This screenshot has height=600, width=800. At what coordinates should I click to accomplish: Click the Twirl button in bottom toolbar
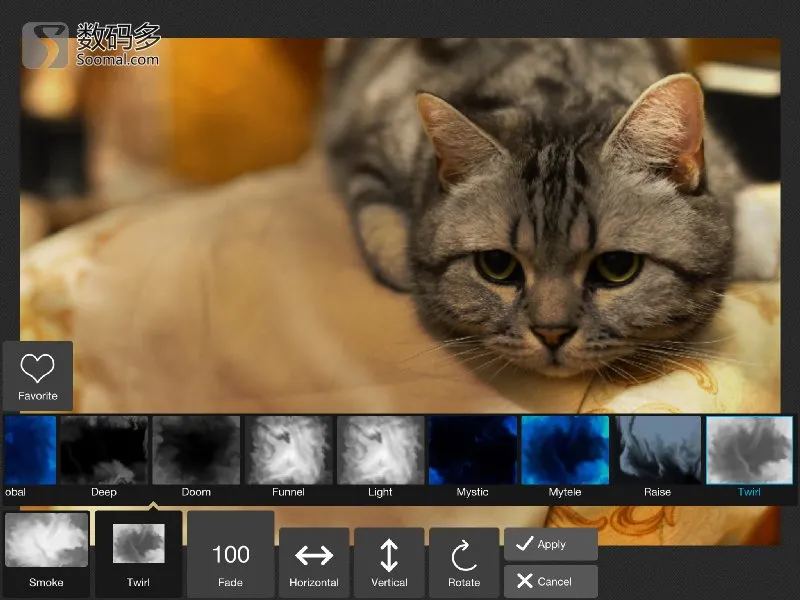point(139,554)
